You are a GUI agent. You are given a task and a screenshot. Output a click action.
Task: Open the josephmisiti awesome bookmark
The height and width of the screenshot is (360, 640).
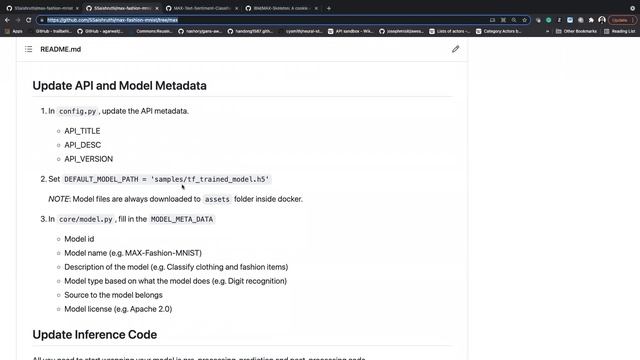pyautogui.click(x=401, y=31)
